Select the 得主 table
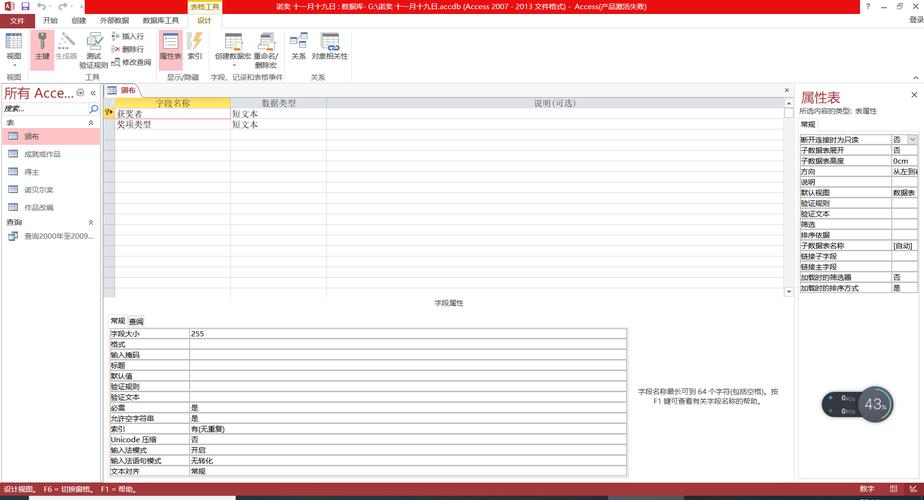Viewport: 924px width, 500px height. 51,172
